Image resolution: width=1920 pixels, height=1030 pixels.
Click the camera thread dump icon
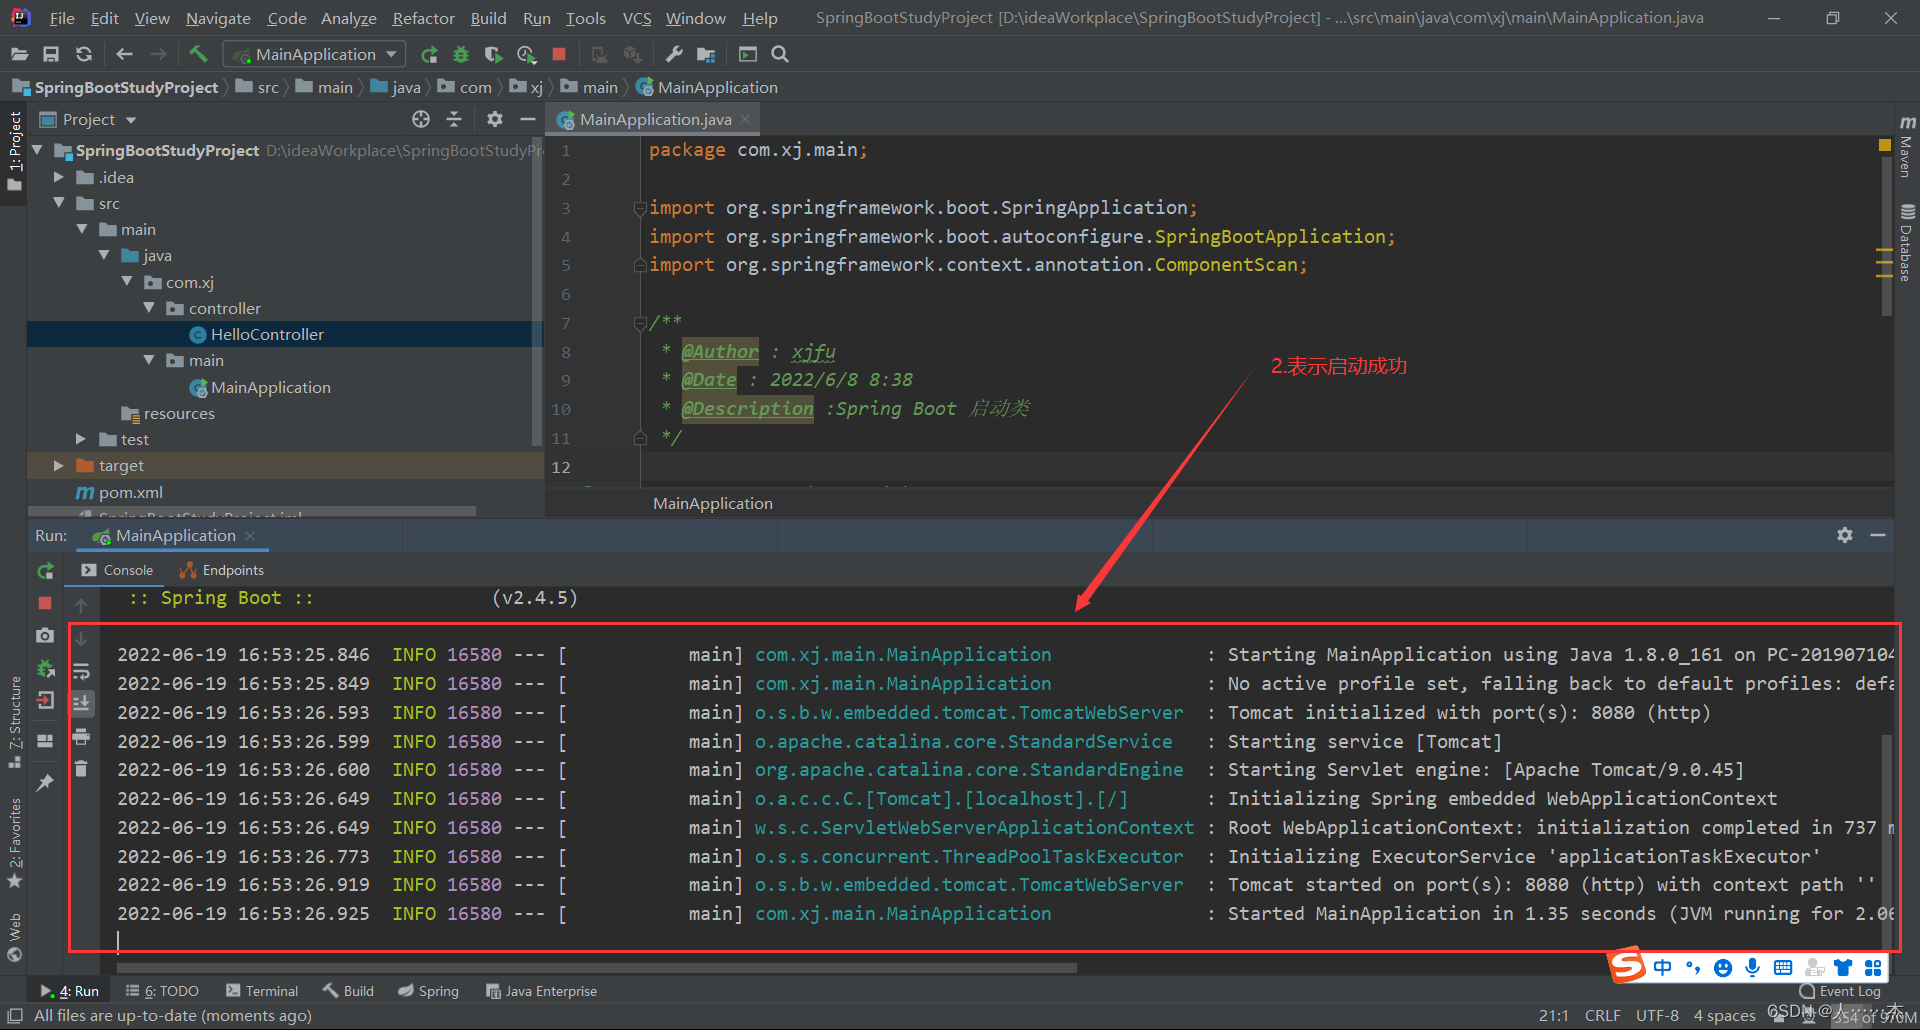coord(45,636)
